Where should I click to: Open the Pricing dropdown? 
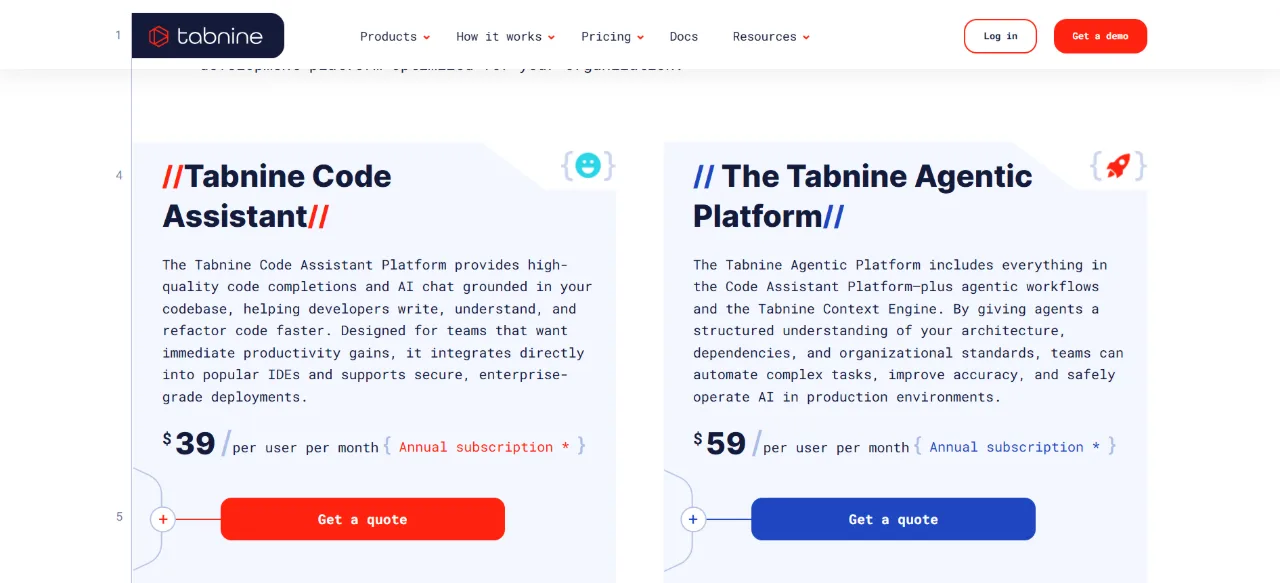[x=613, y=37]
